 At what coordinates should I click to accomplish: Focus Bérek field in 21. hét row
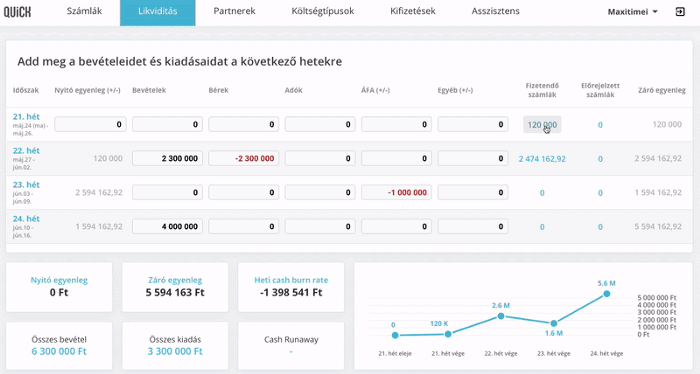pos(244,125)
